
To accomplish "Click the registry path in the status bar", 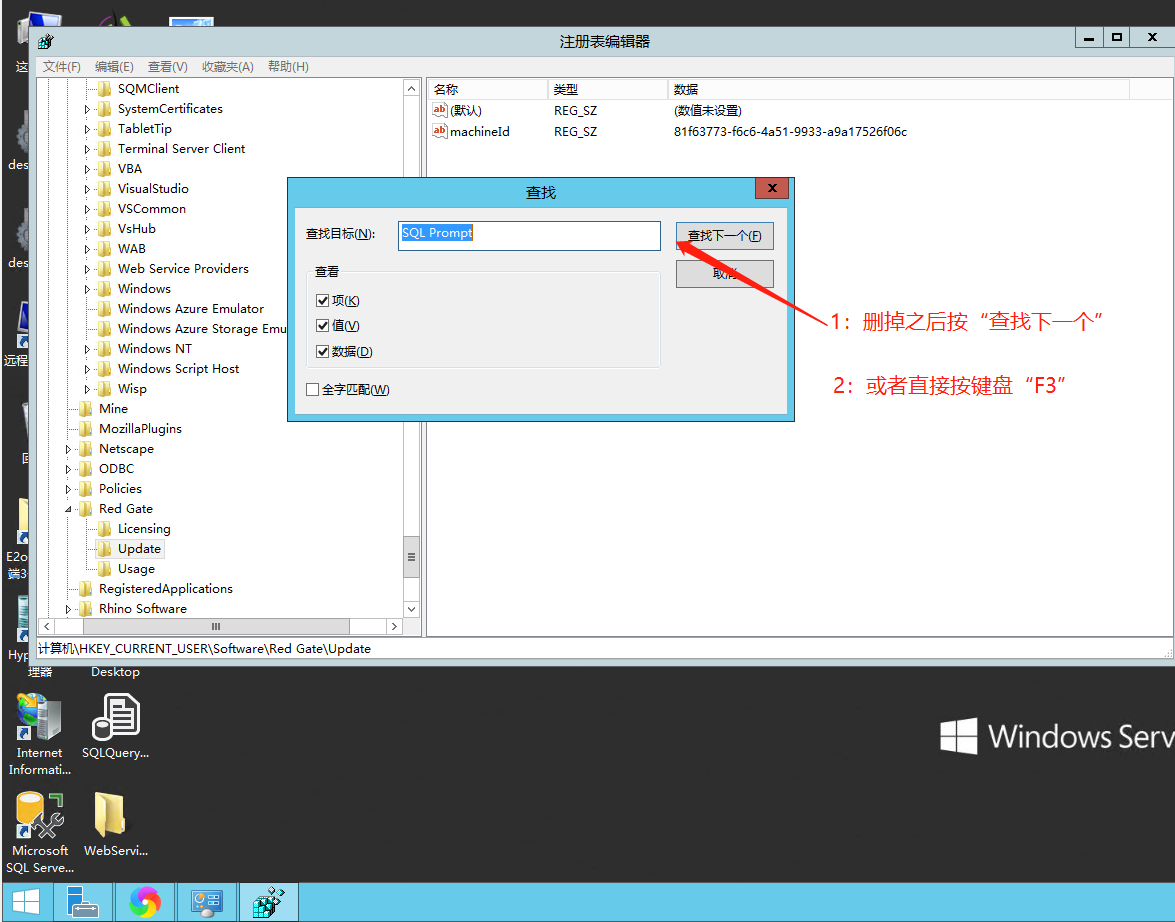I will pos(205,648).
